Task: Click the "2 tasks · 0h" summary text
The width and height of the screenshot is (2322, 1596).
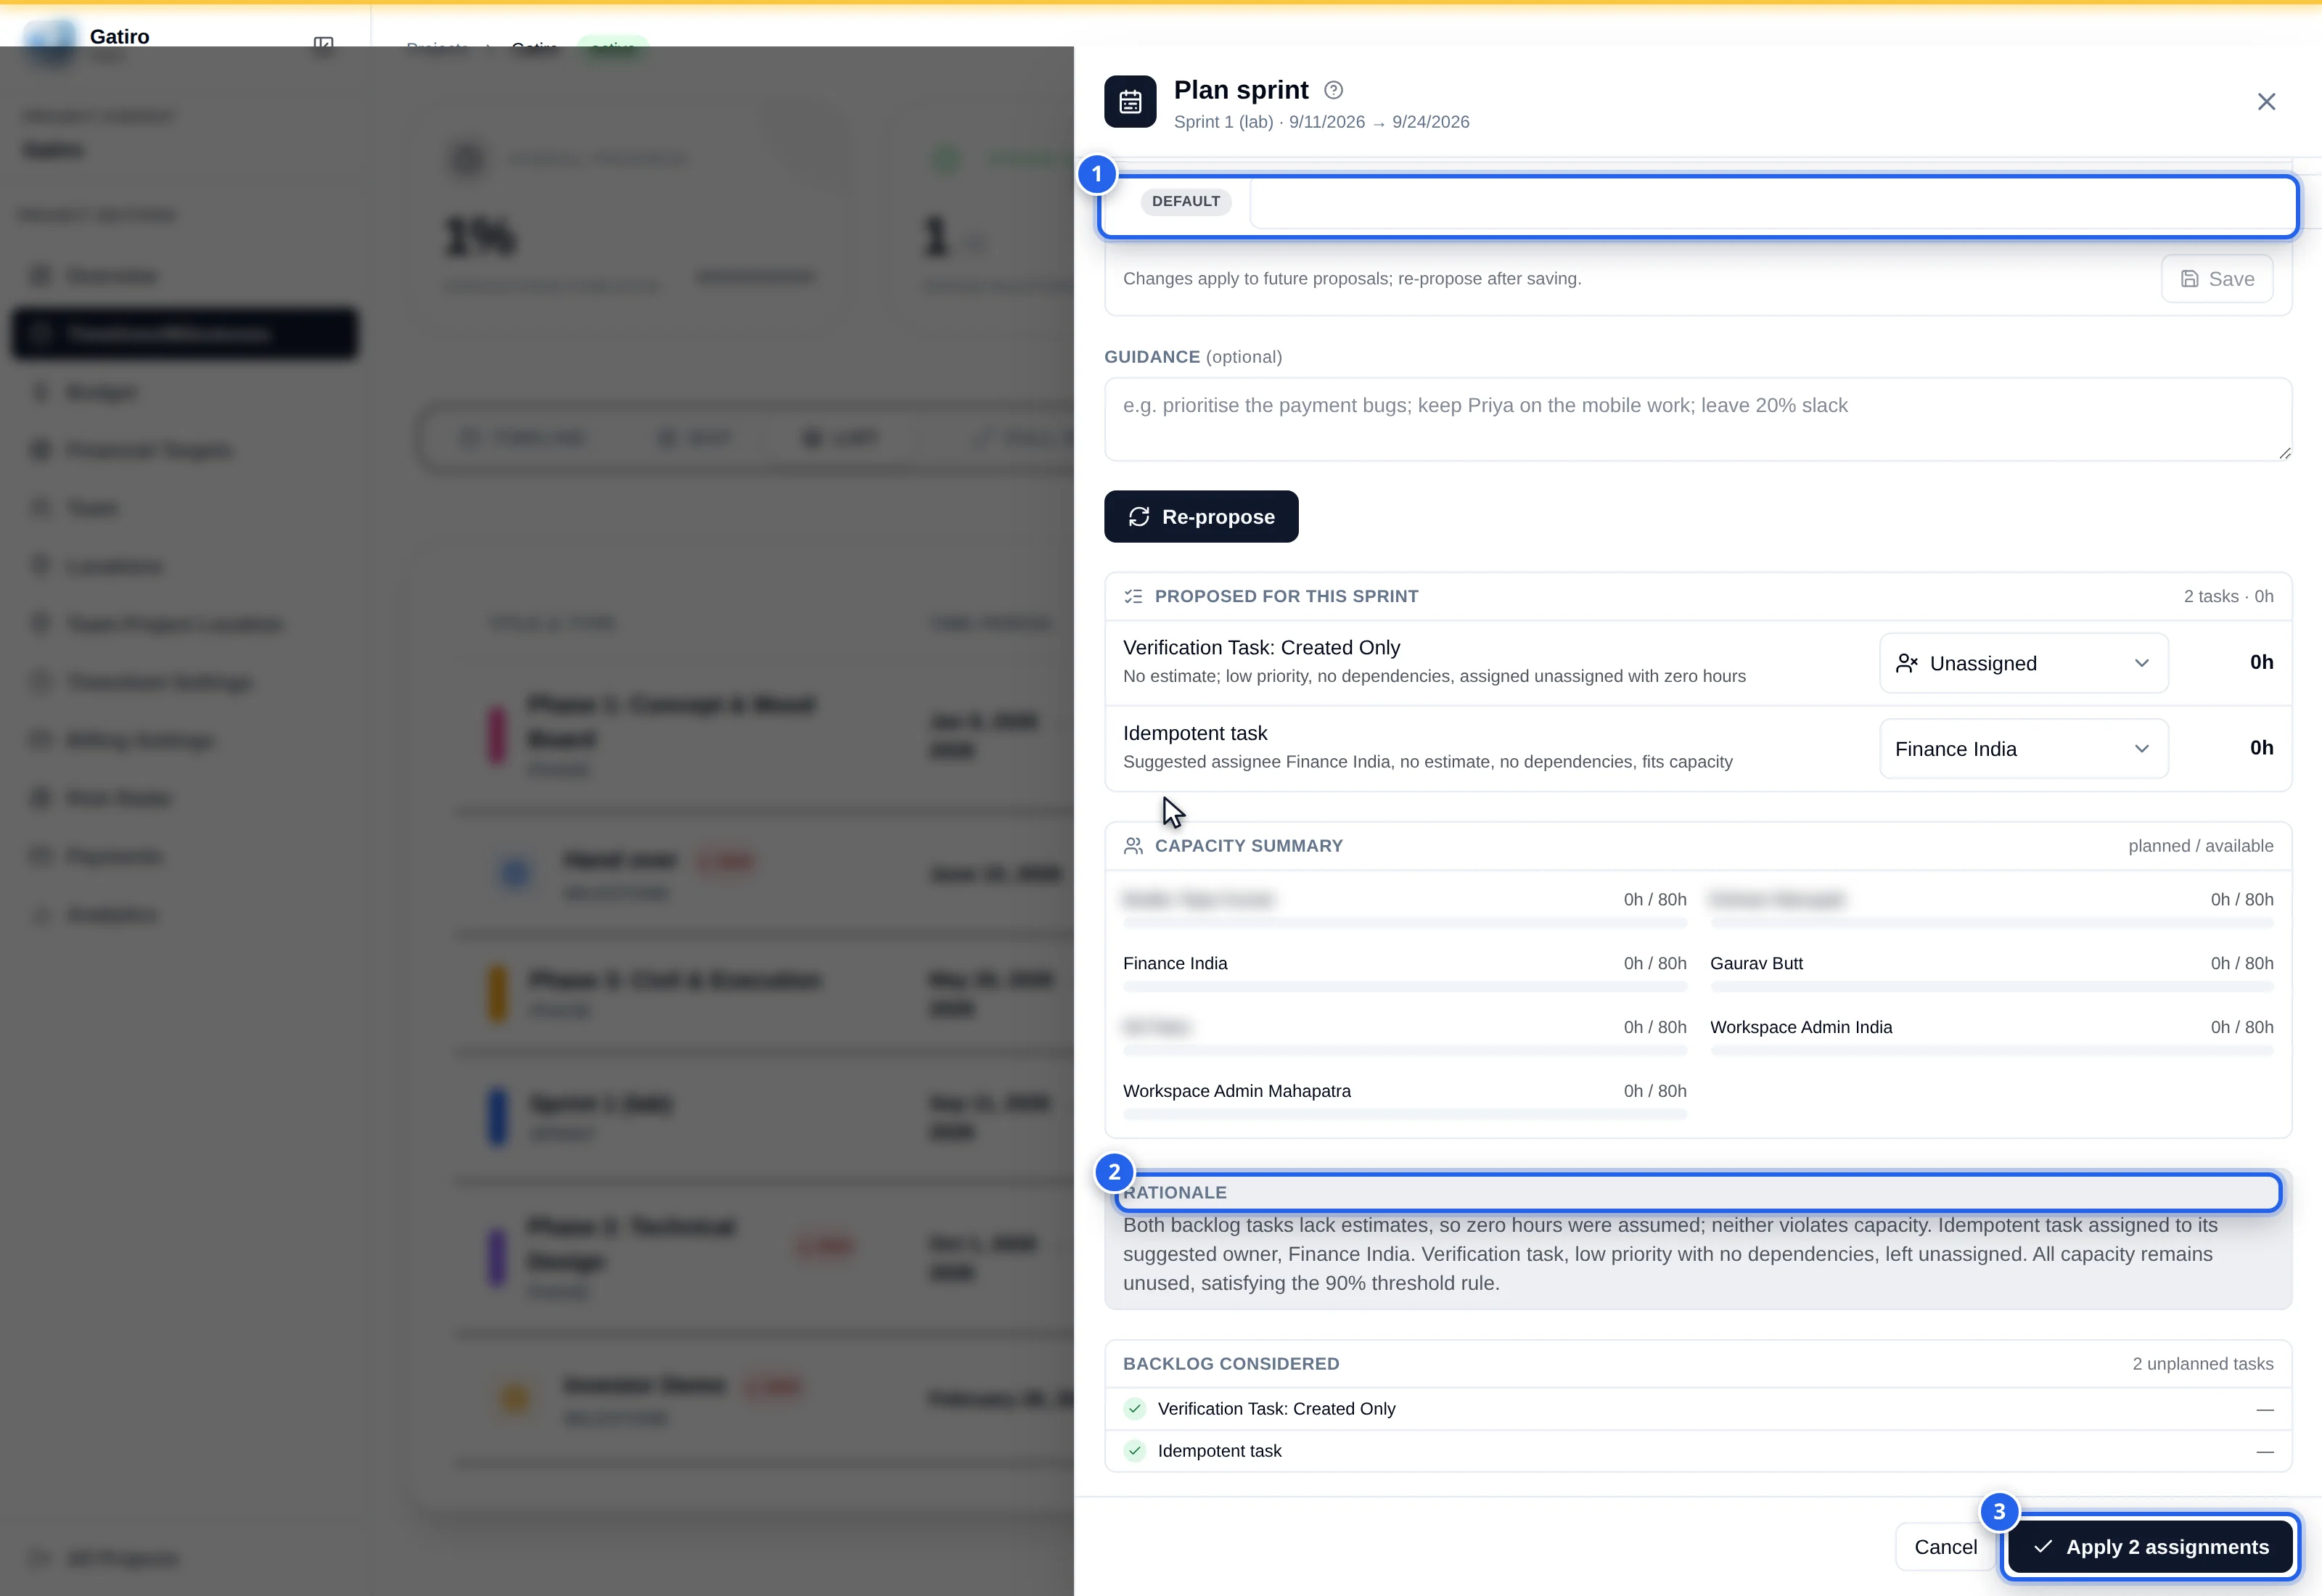Action: coord(2228,596)
